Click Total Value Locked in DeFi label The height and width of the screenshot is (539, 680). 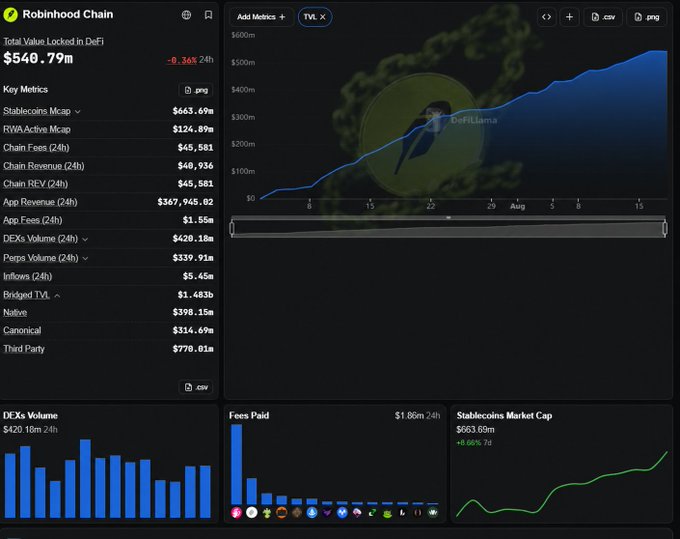53,41
